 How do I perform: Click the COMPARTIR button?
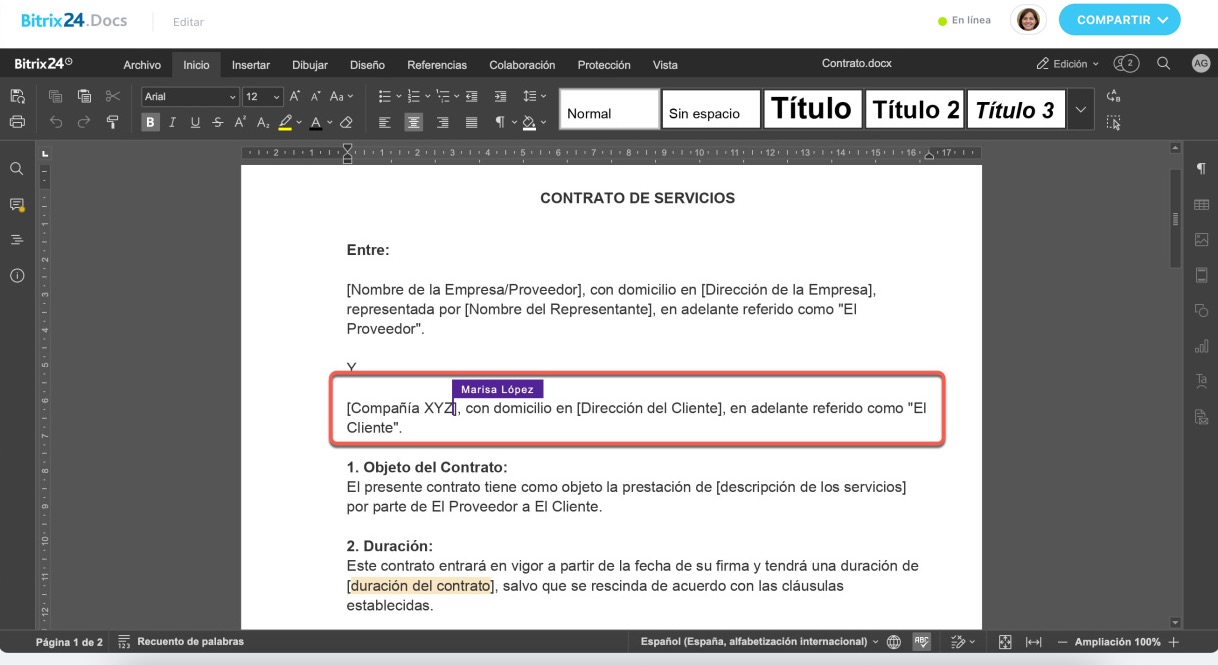[x=1119, y=20]
